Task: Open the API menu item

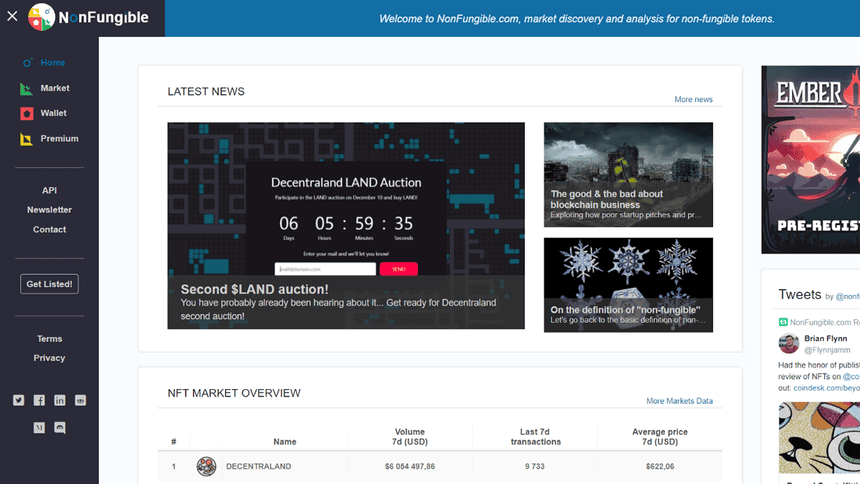Action: click(x=49, y=190)
